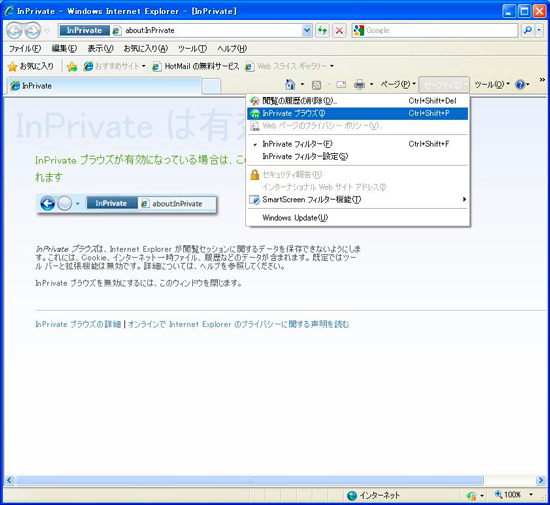
Task: Select Windows Update(U) menu item
Action: (357, 218)
